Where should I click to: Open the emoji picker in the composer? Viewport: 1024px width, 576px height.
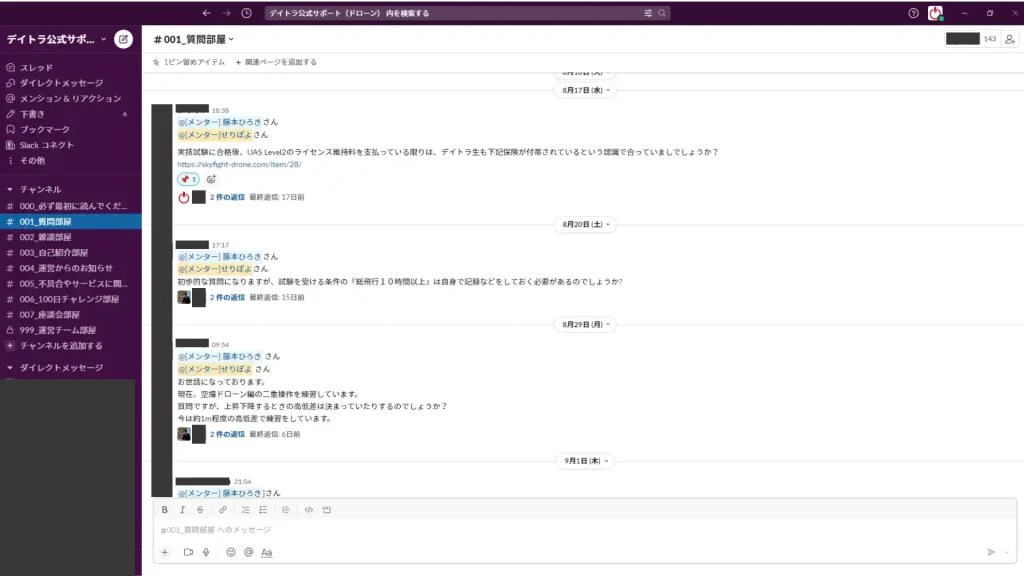coord(229,552)
